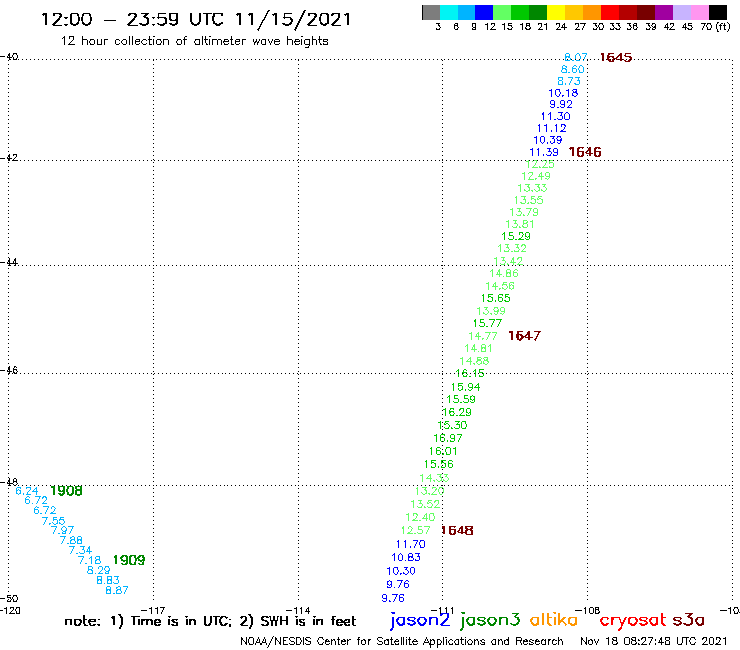The width and height of the screenshot is (740, 650).
Task: Click the 8.60 wave height value
Action: pos(572,69)
